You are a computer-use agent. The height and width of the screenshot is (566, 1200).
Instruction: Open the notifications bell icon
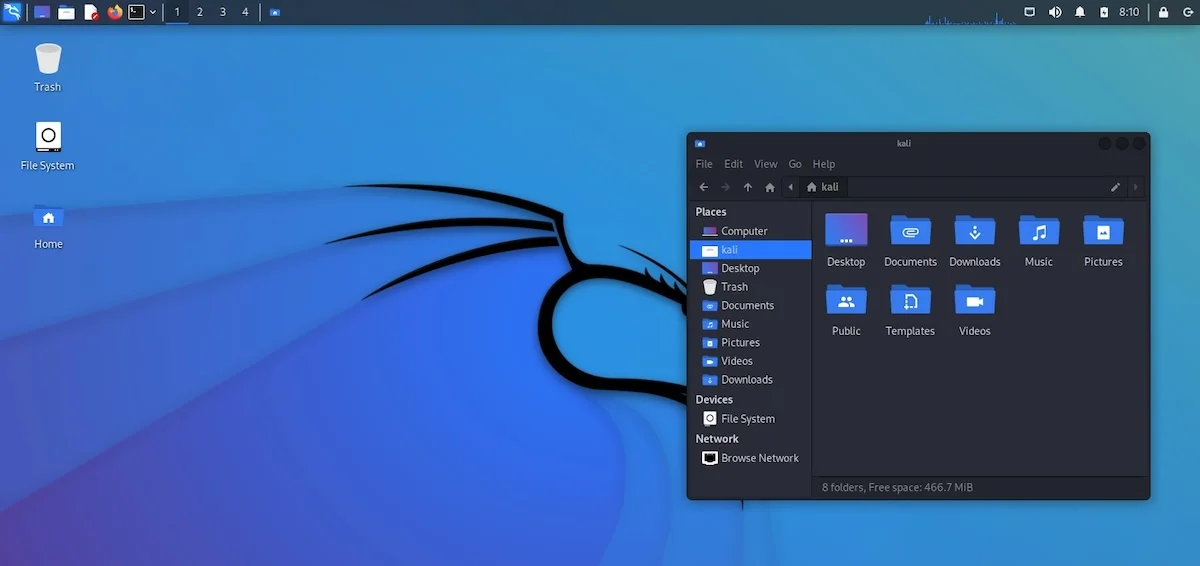[1080, 12]
